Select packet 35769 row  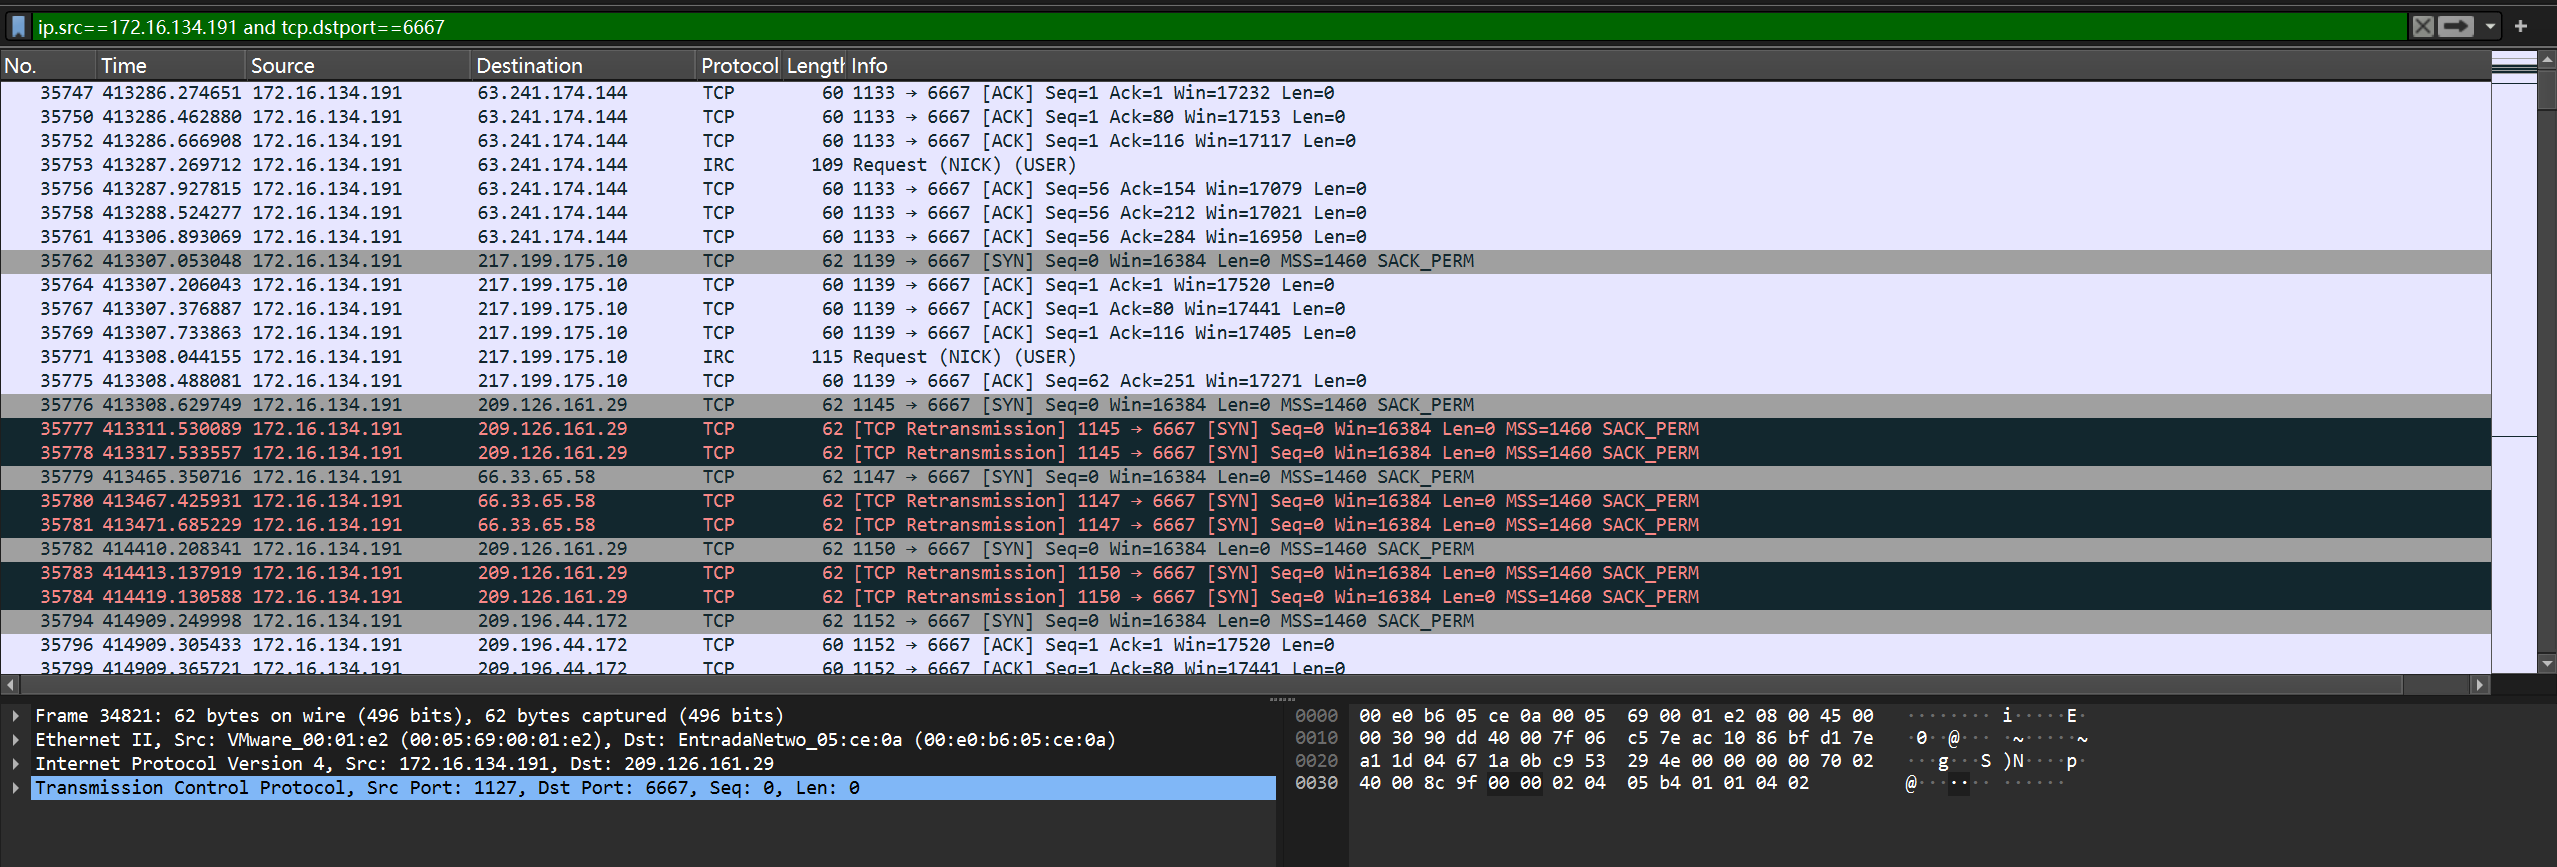coord(1245,333)
